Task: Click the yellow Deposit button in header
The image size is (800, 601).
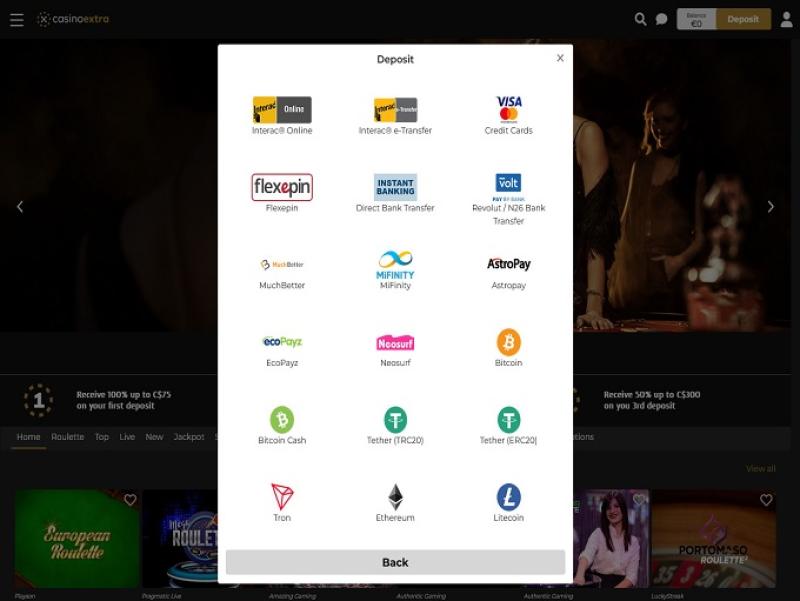Action: pyautogui.click(x=743, y=19)
